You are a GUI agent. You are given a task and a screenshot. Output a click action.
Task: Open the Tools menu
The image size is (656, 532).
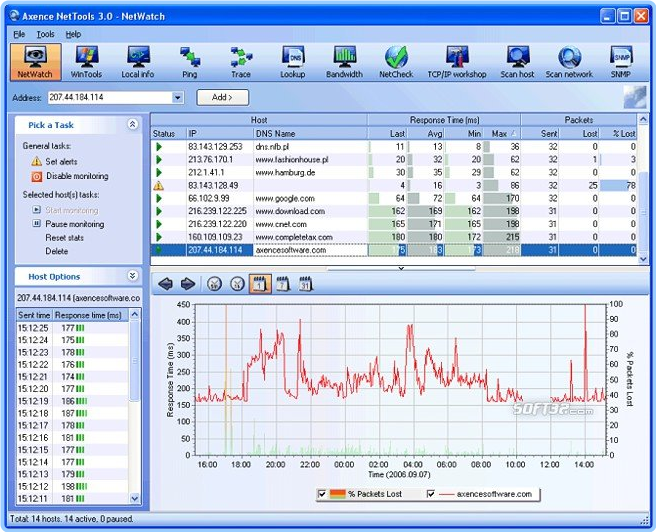click(45, 34)
